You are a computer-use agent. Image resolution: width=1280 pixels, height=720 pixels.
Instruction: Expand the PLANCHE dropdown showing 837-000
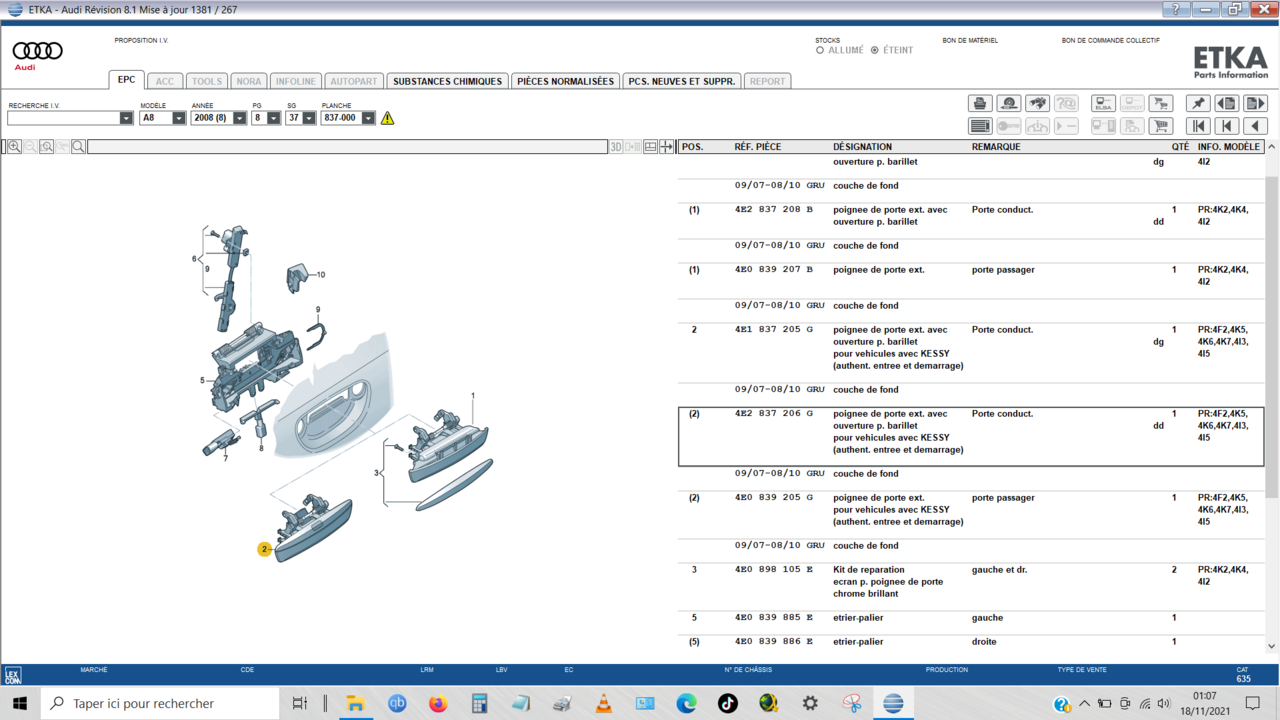coord(368,118)
